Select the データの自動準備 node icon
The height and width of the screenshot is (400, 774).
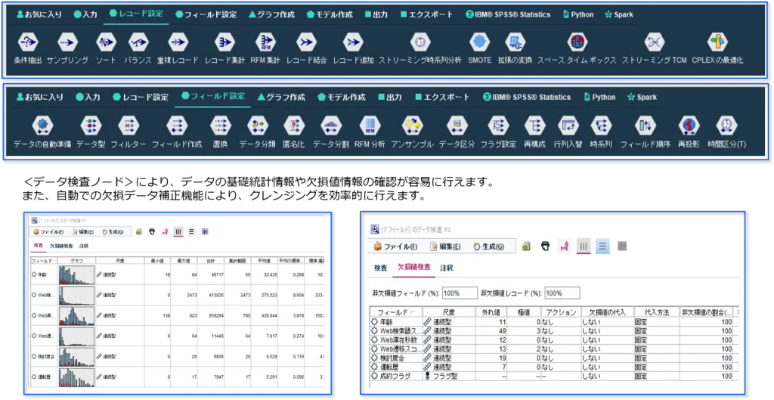pos(42,126)
